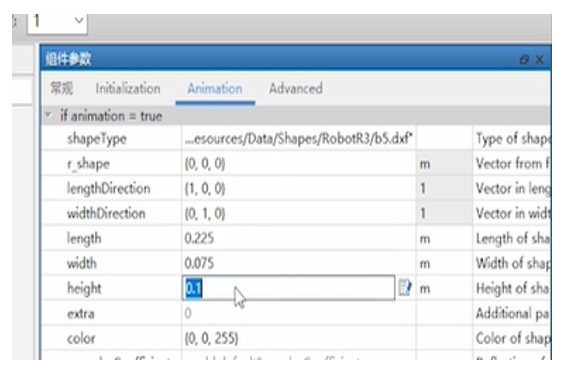Image resolution: width=578 pixels, height=384 pixels.
Task: Select the lengthDirection value {1, 0, 0}
Action: tap(205, 189)
